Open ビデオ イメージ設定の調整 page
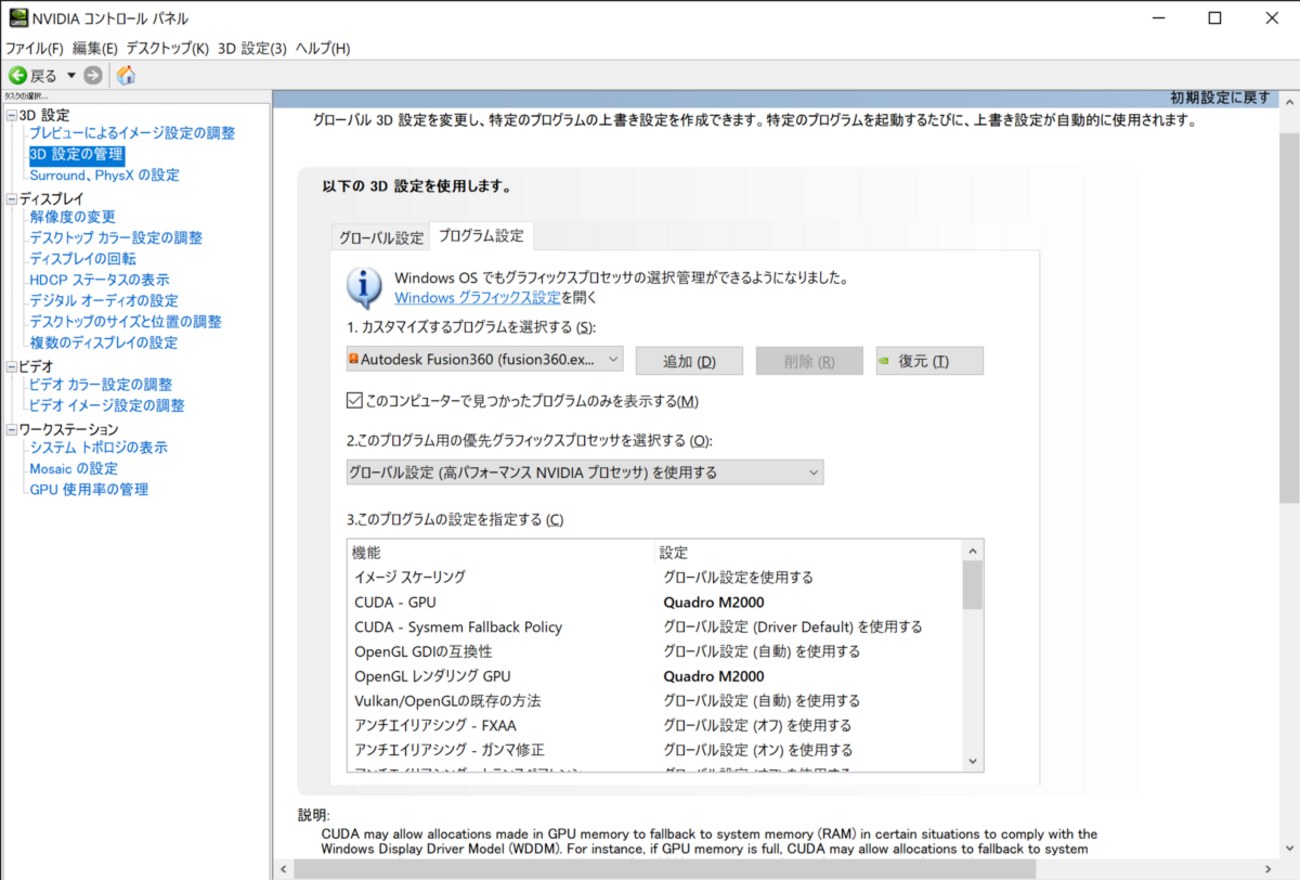The width and height of the screenshot is (1300, 880). point(107,406)
